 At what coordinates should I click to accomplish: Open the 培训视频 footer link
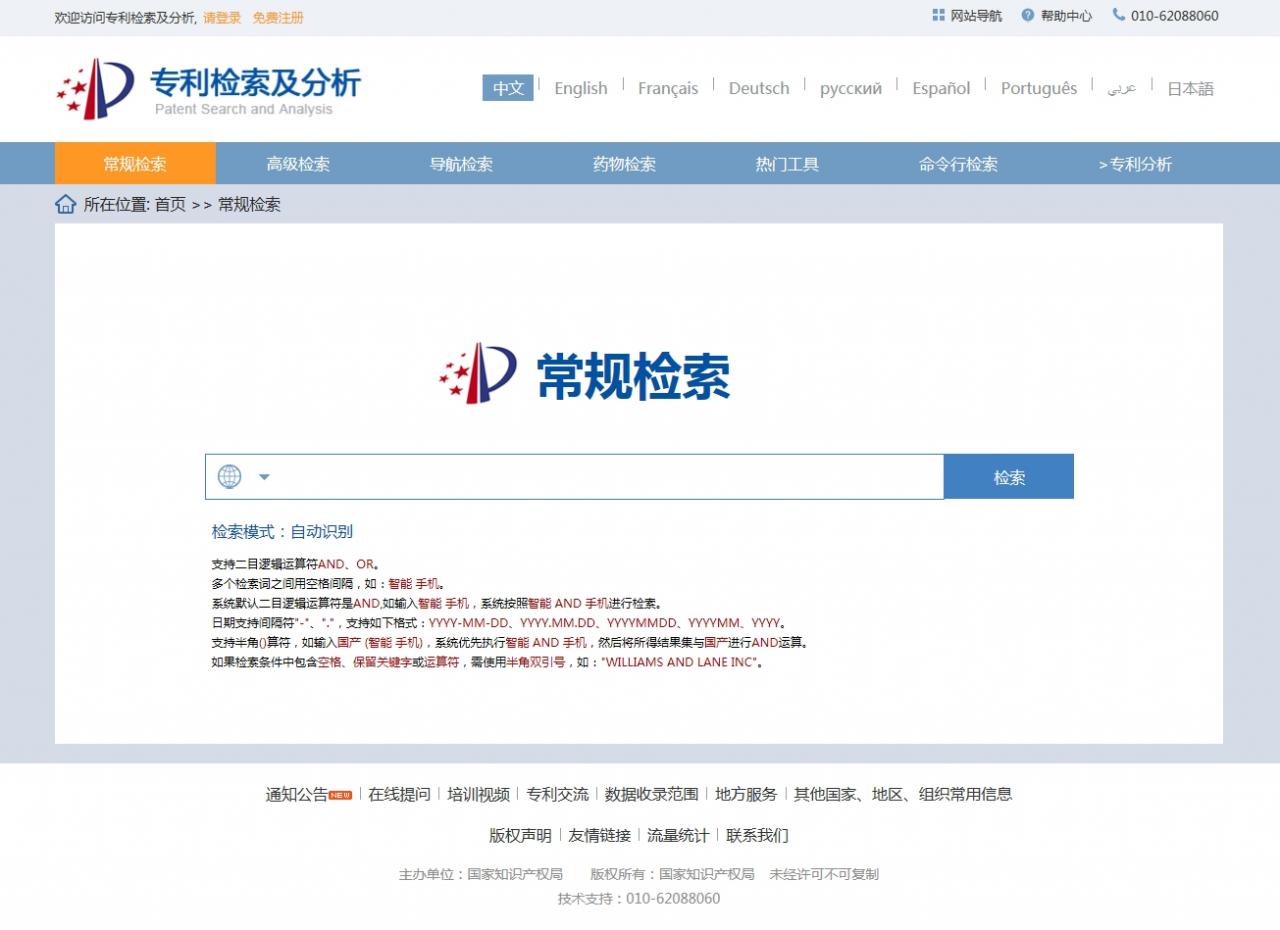478,794
